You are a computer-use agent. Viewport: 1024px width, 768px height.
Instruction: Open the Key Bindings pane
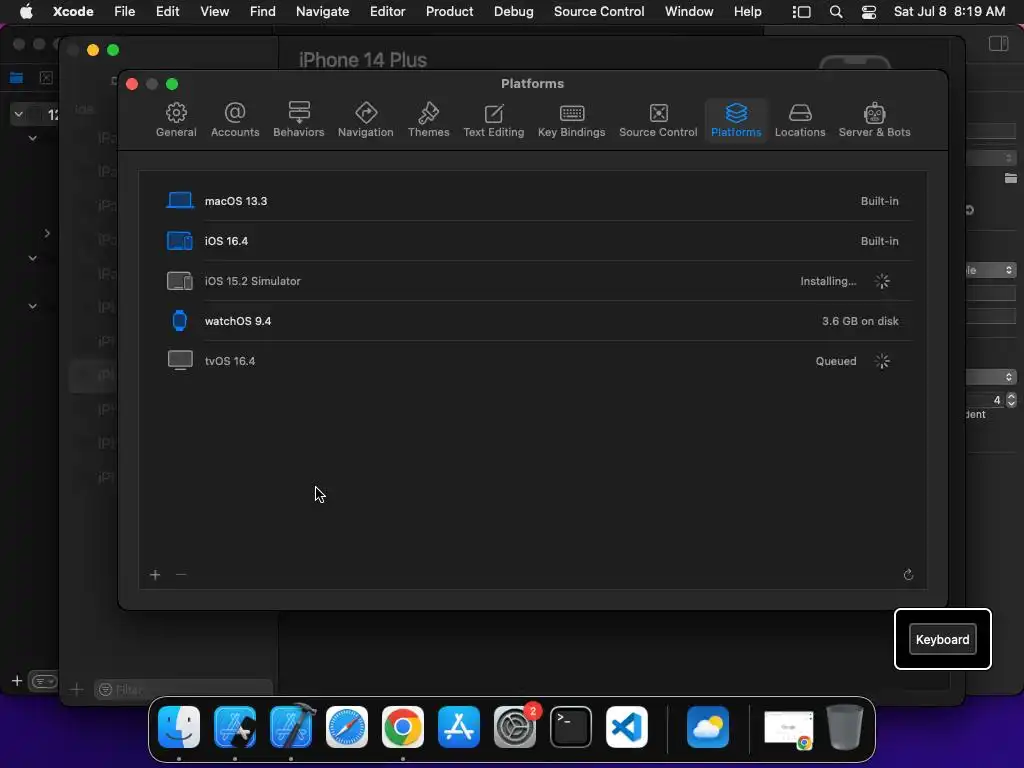click(571, 120)
